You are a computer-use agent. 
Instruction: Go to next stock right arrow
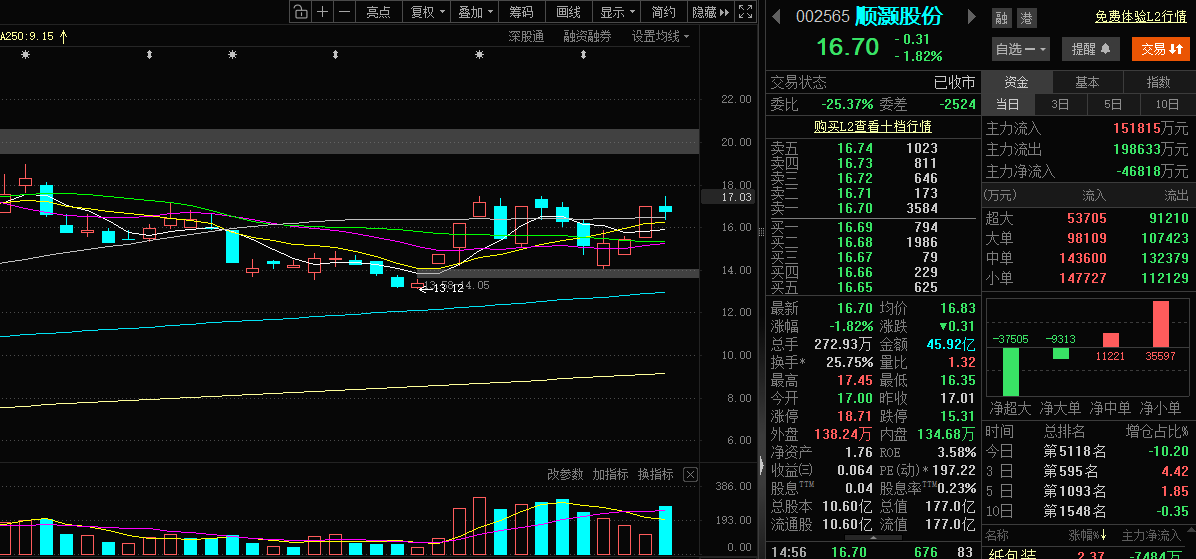click(971, 16)
